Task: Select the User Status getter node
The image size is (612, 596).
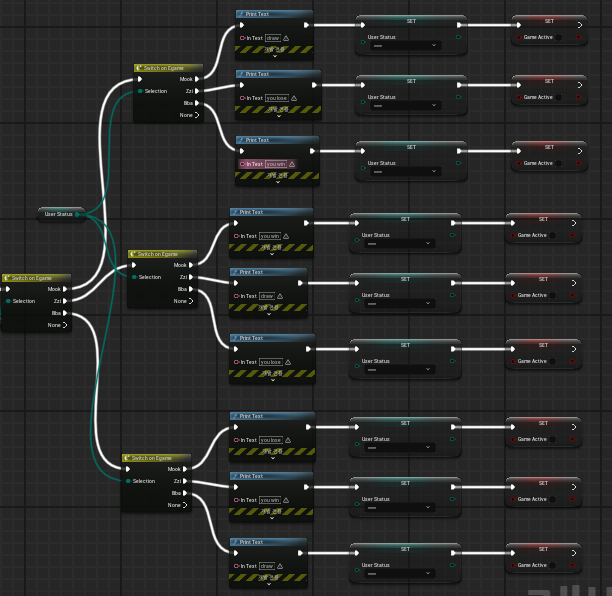Action: 59,214
